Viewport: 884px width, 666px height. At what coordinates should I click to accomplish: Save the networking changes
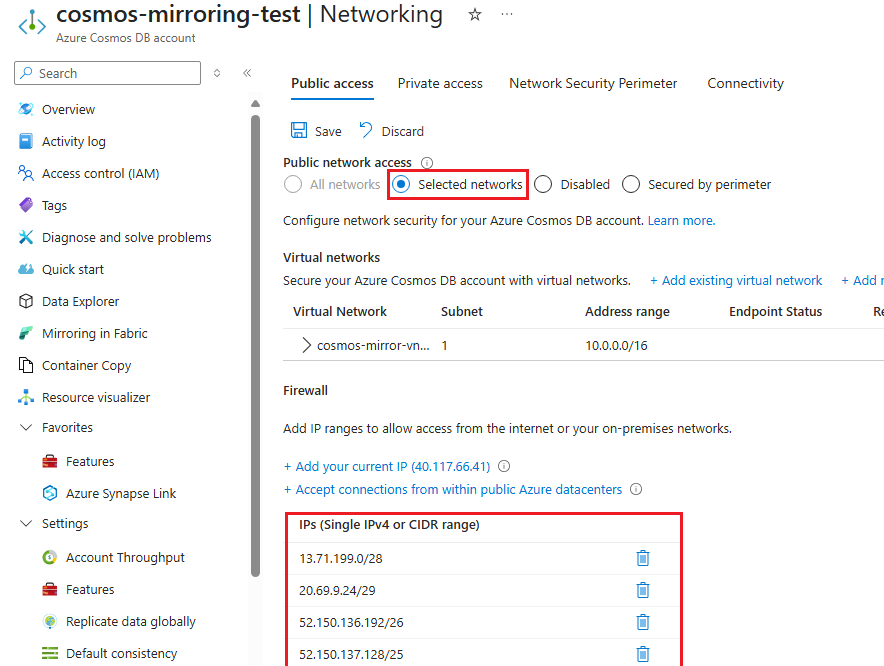pyautogui.click(x=315, y=131)
